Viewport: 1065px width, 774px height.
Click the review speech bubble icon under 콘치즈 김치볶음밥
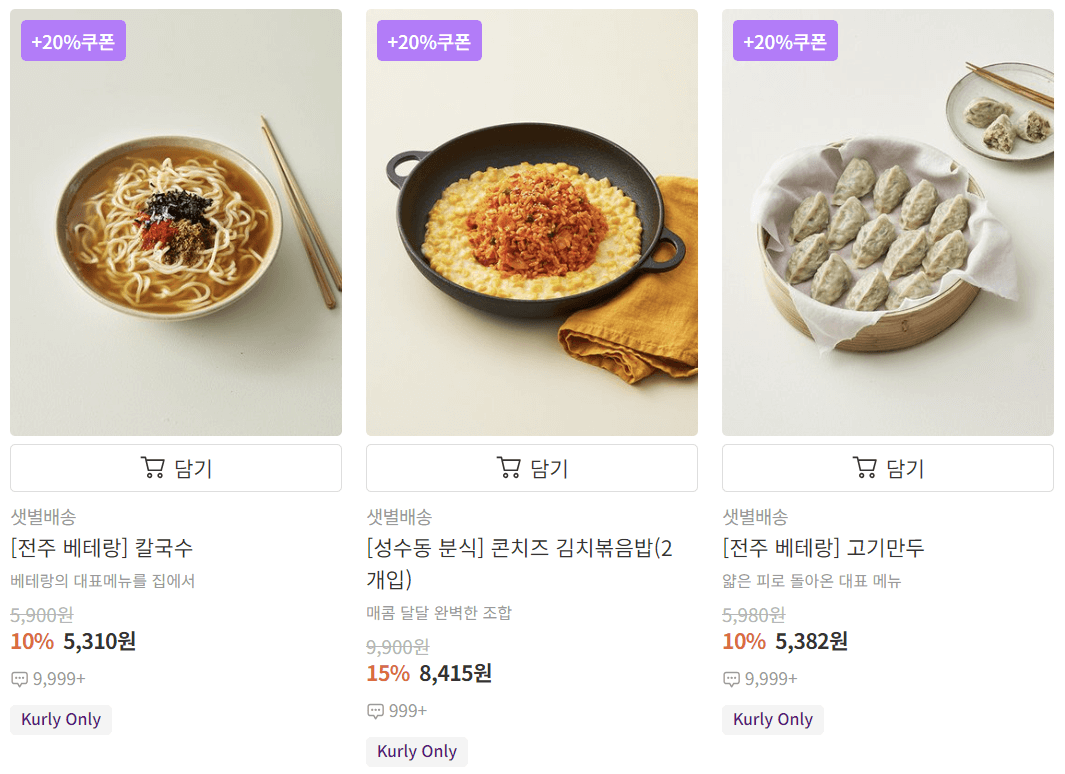click(376, 710)
